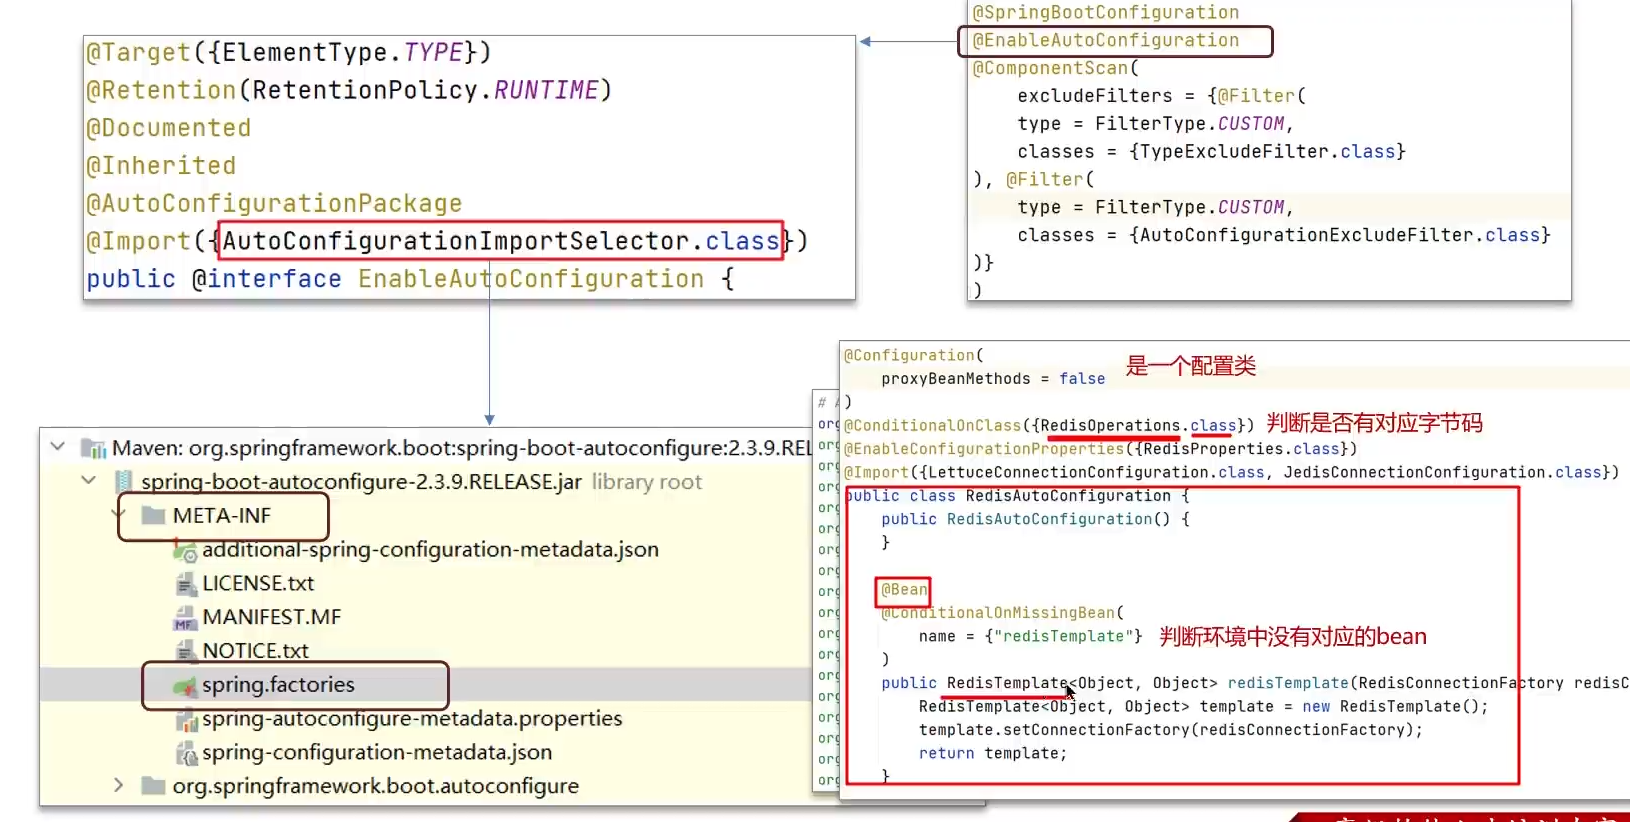Click the NOTICE.txt file icon
Screen dimensions: 1630x822
185,651
